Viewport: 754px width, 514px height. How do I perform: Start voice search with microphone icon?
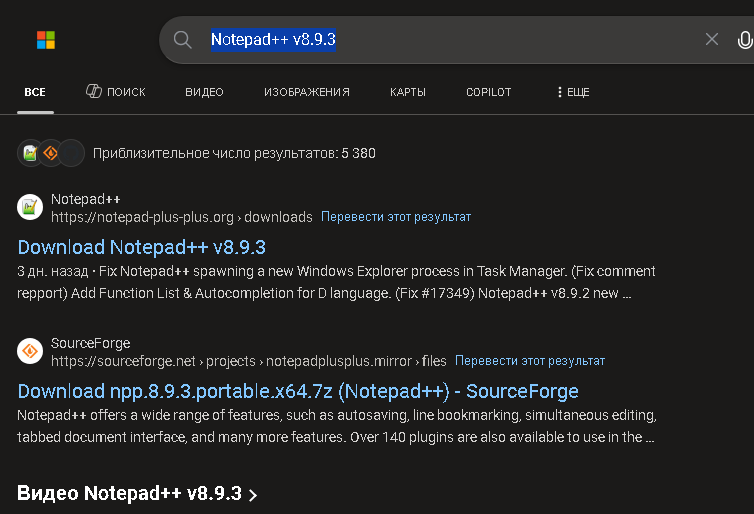745,40
